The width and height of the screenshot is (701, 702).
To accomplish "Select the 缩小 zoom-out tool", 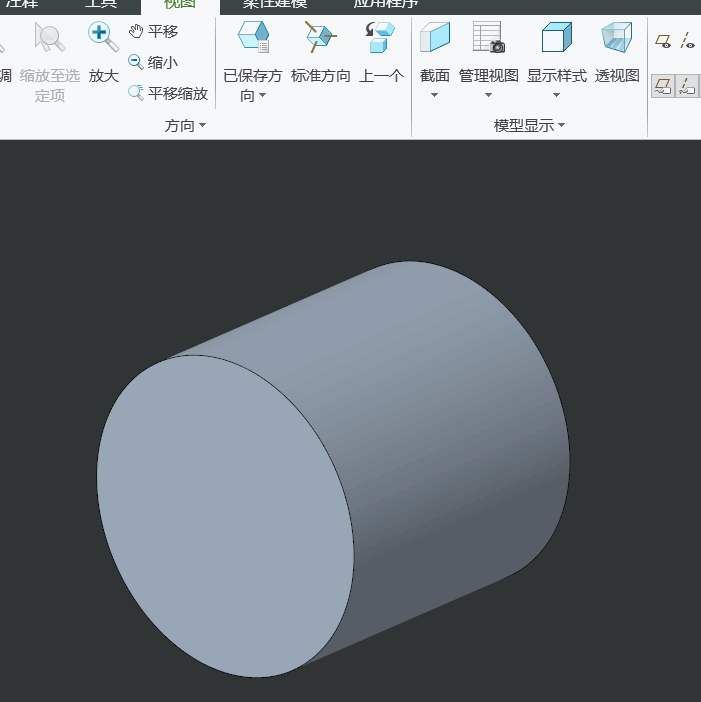I will point(153,62).
